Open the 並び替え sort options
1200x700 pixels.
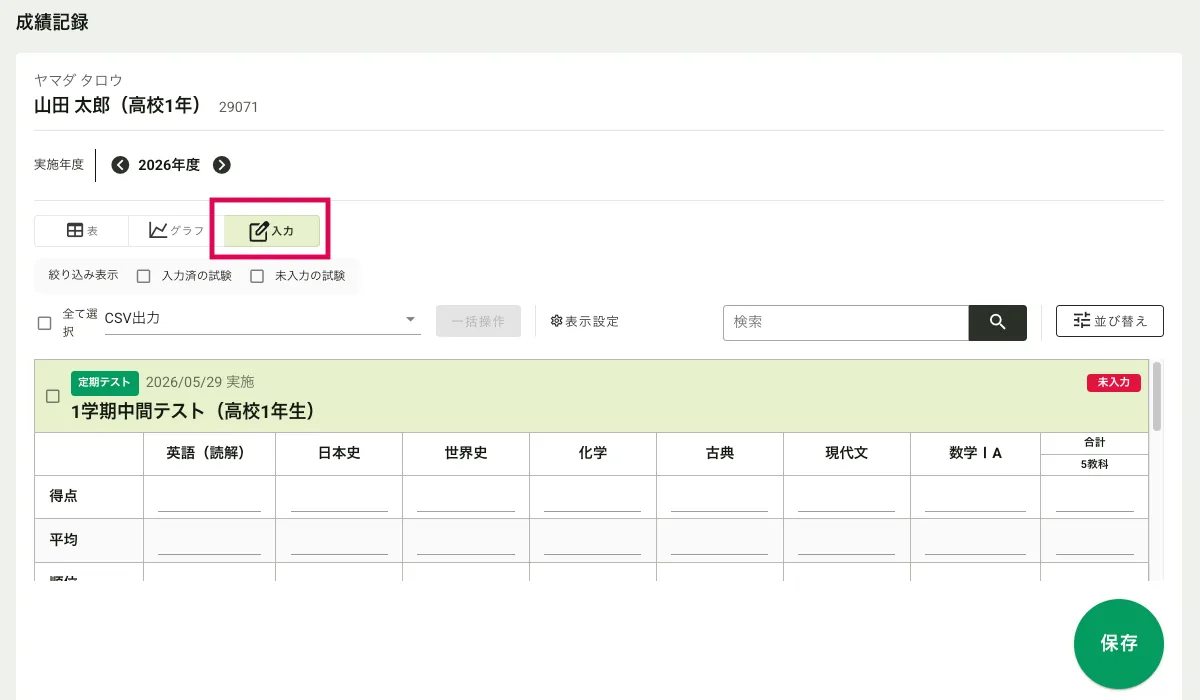click(x=1109, y=321)
